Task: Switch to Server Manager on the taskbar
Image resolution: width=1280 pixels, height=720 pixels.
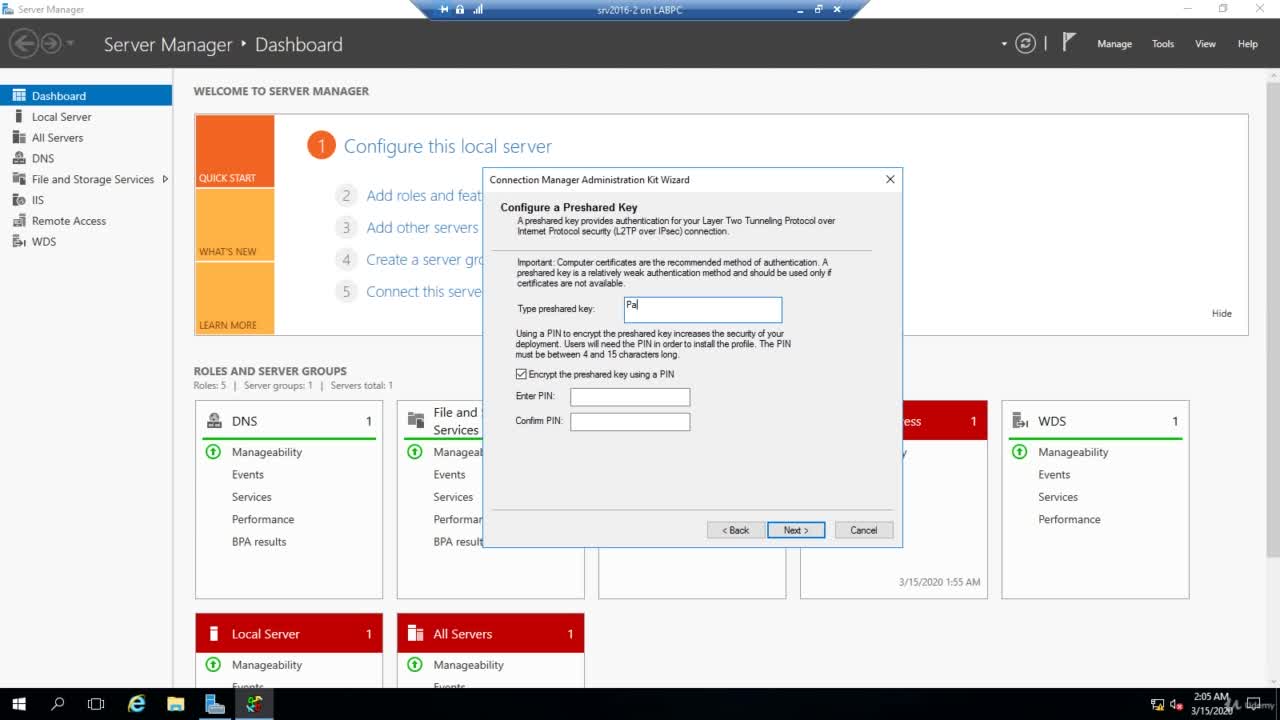Action: pyautogui.click(x=215, y=704)
